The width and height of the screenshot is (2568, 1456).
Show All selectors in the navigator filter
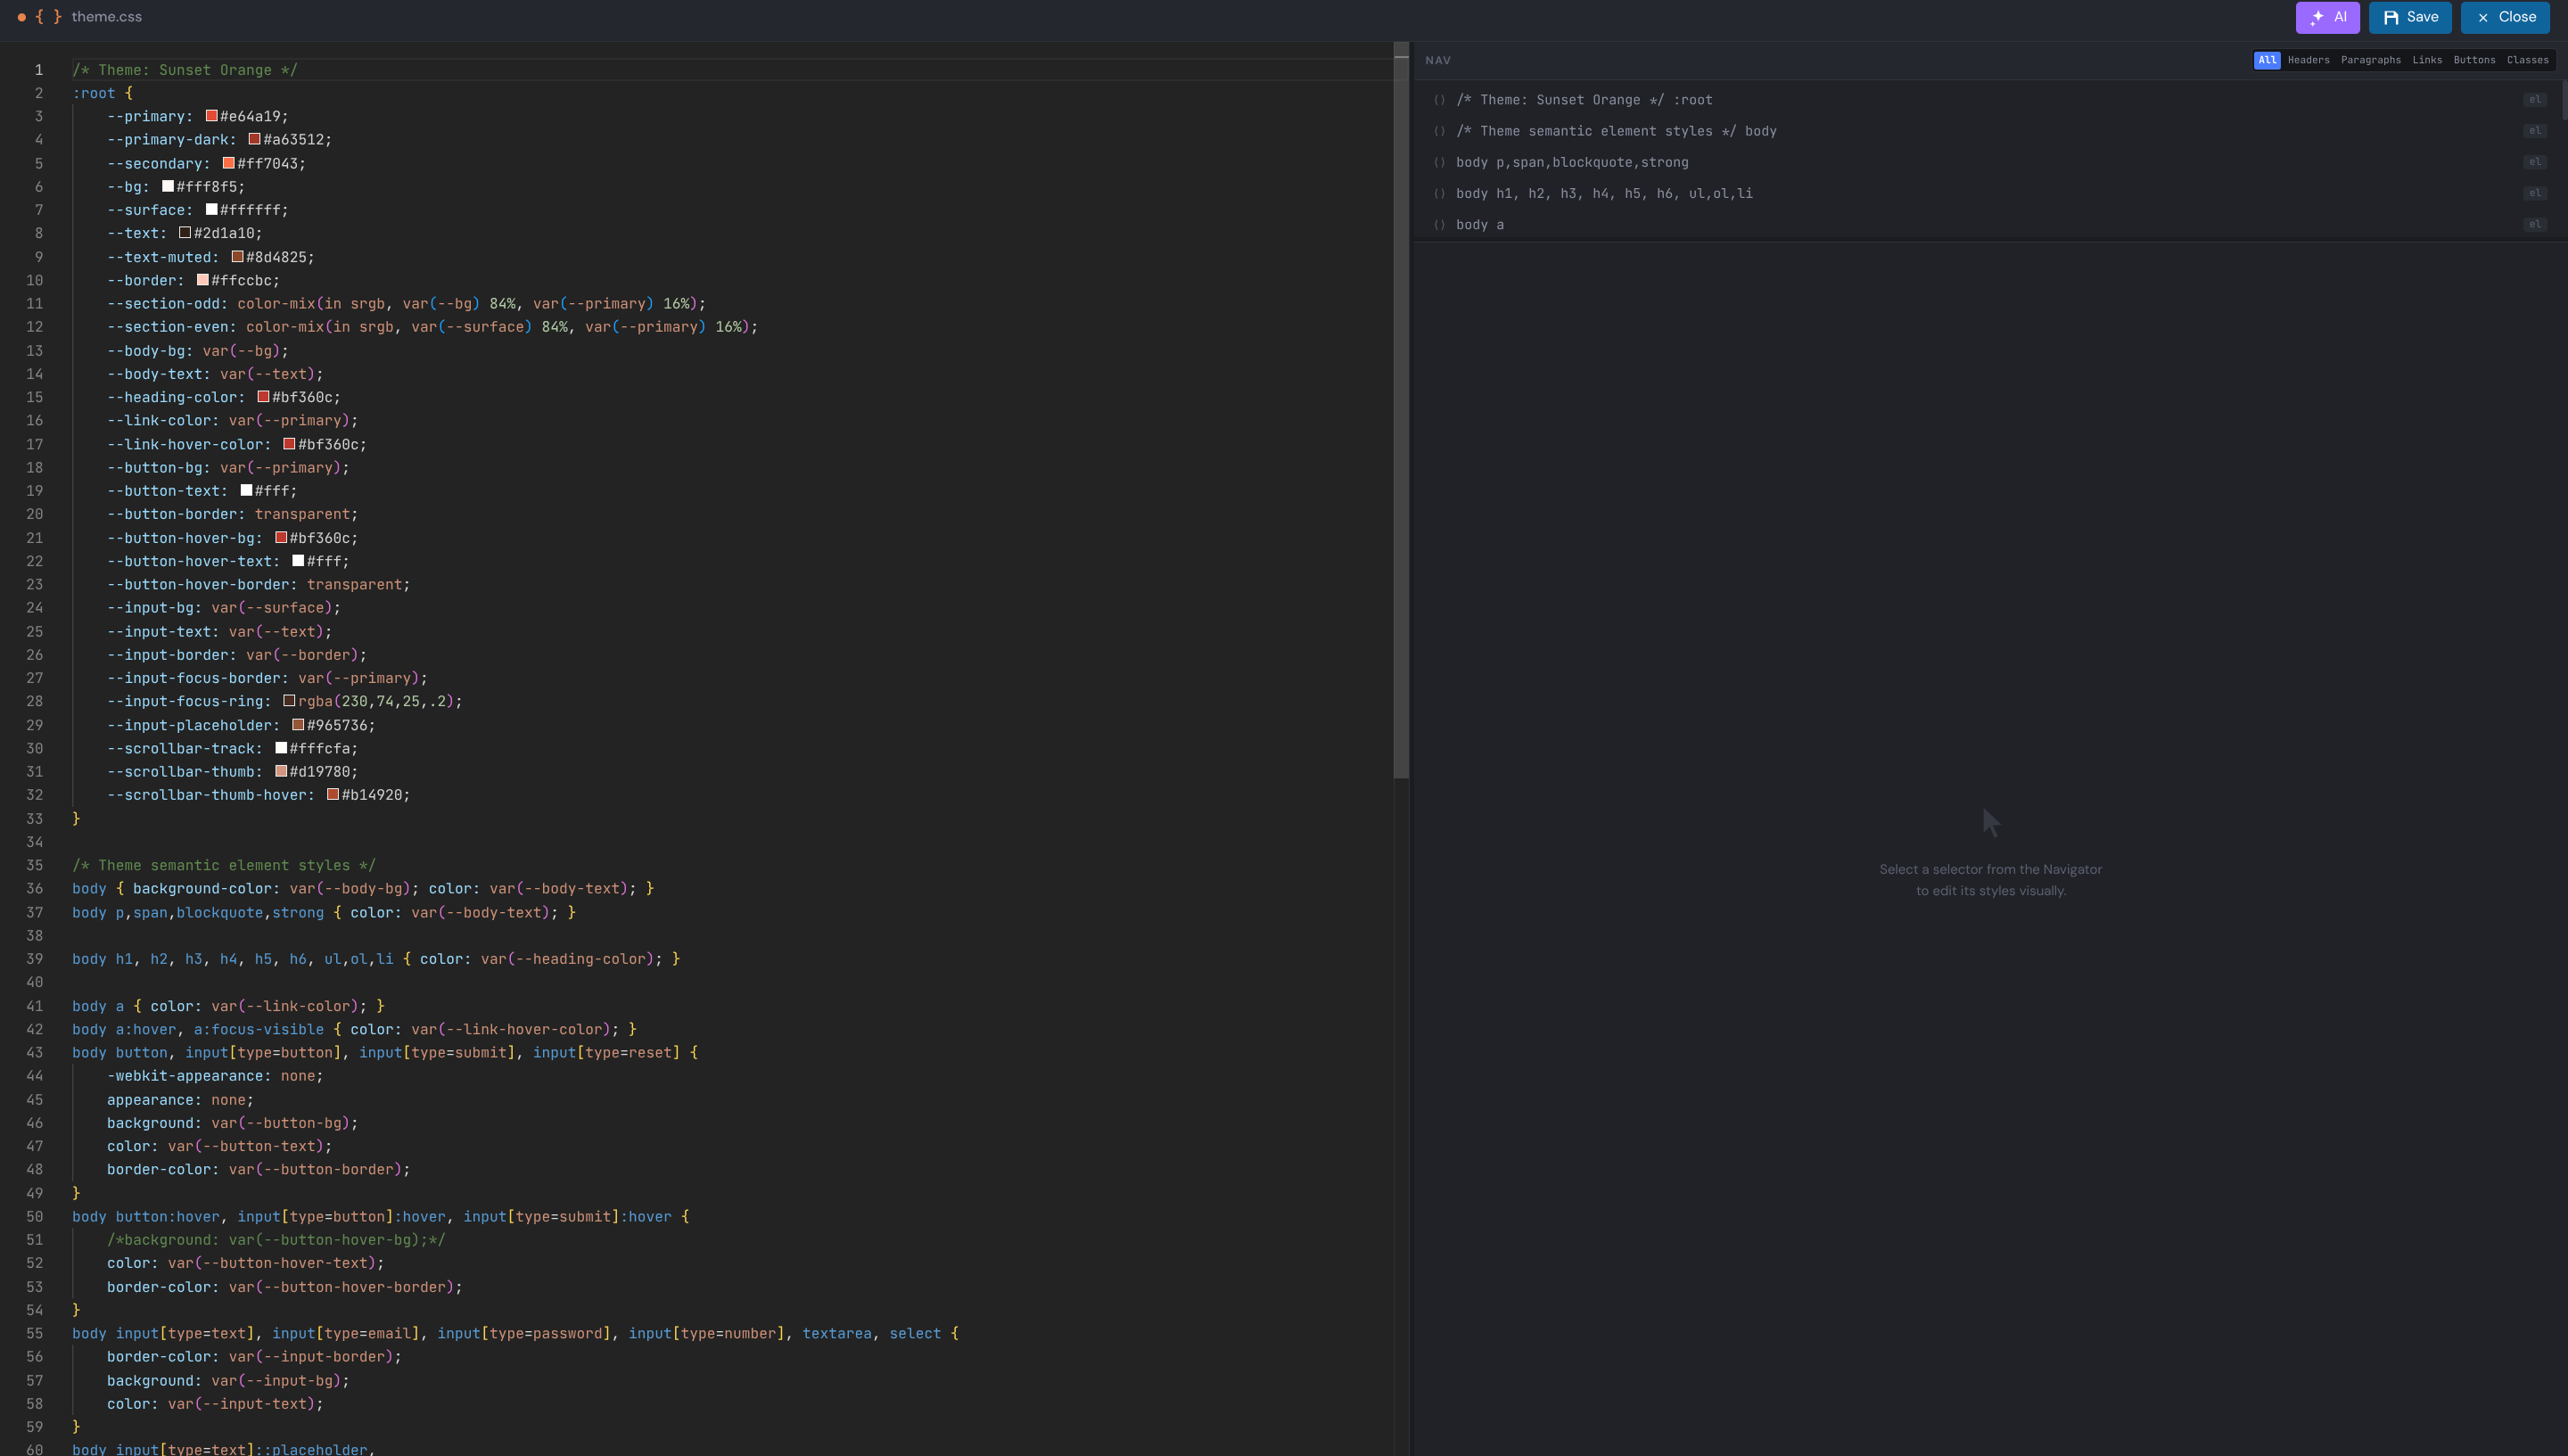coord(2267,60)
